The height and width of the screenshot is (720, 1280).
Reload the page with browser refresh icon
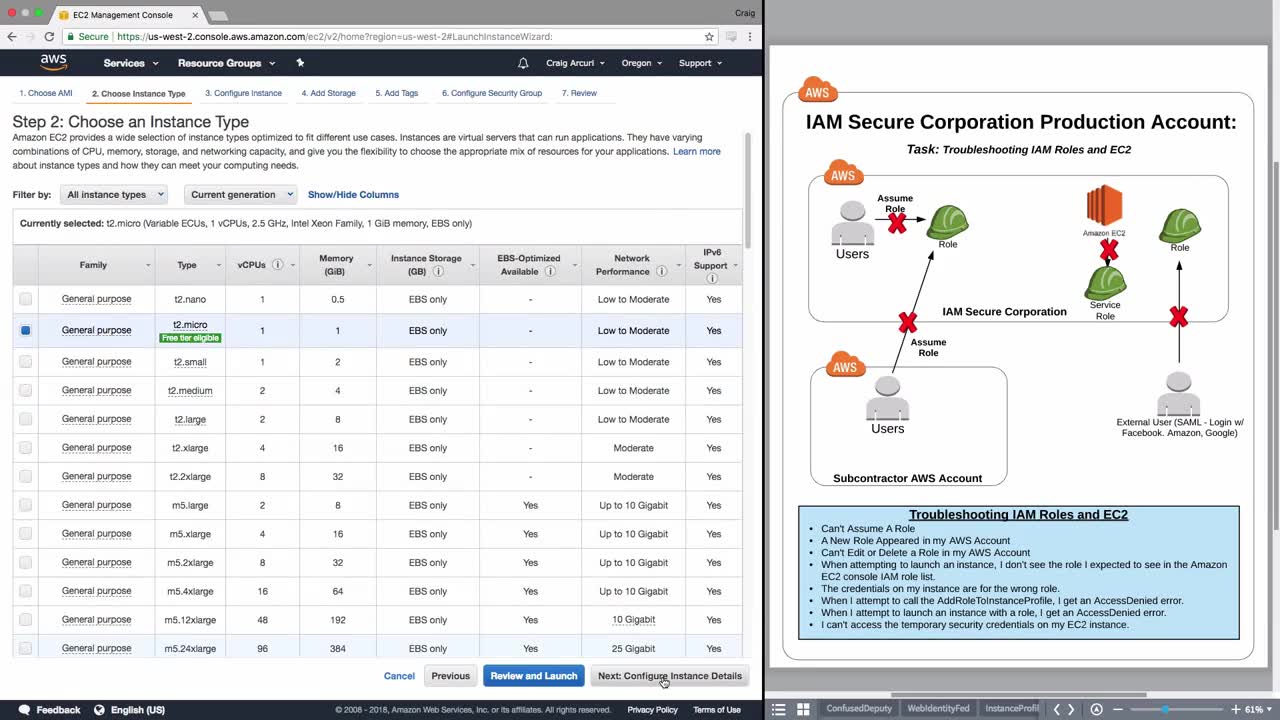pyautogui.click(x=49, y=36)
